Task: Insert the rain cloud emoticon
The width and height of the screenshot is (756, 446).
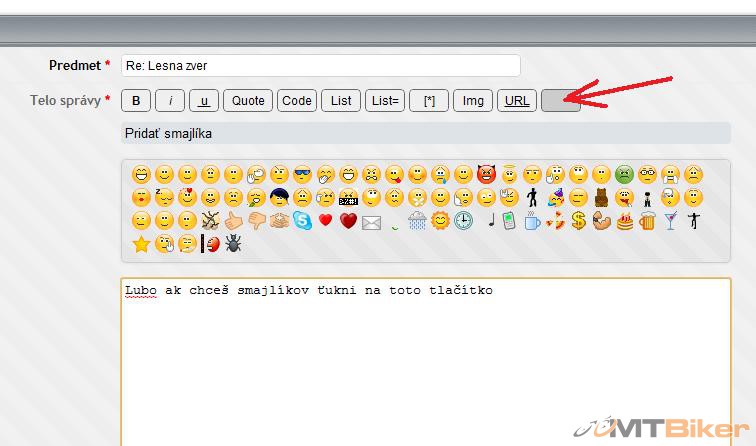Action: 417,221
